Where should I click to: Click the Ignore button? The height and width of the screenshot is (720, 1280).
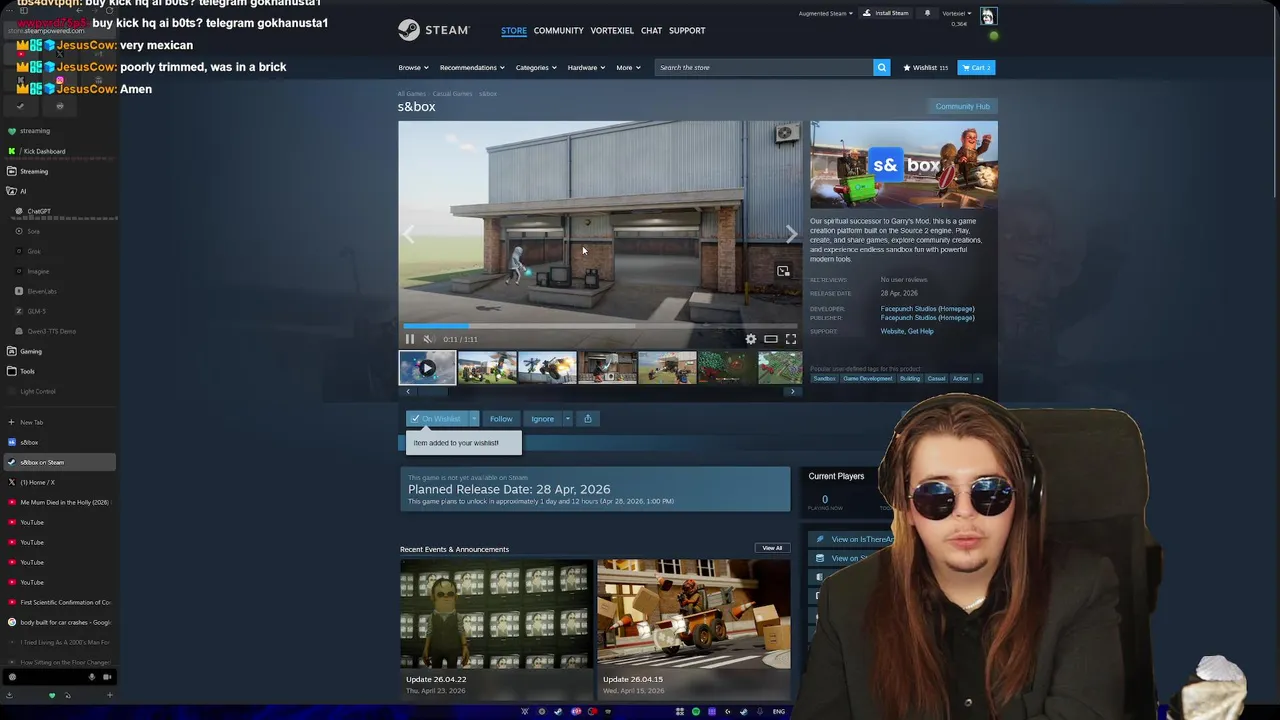click(x=542, y=419)
